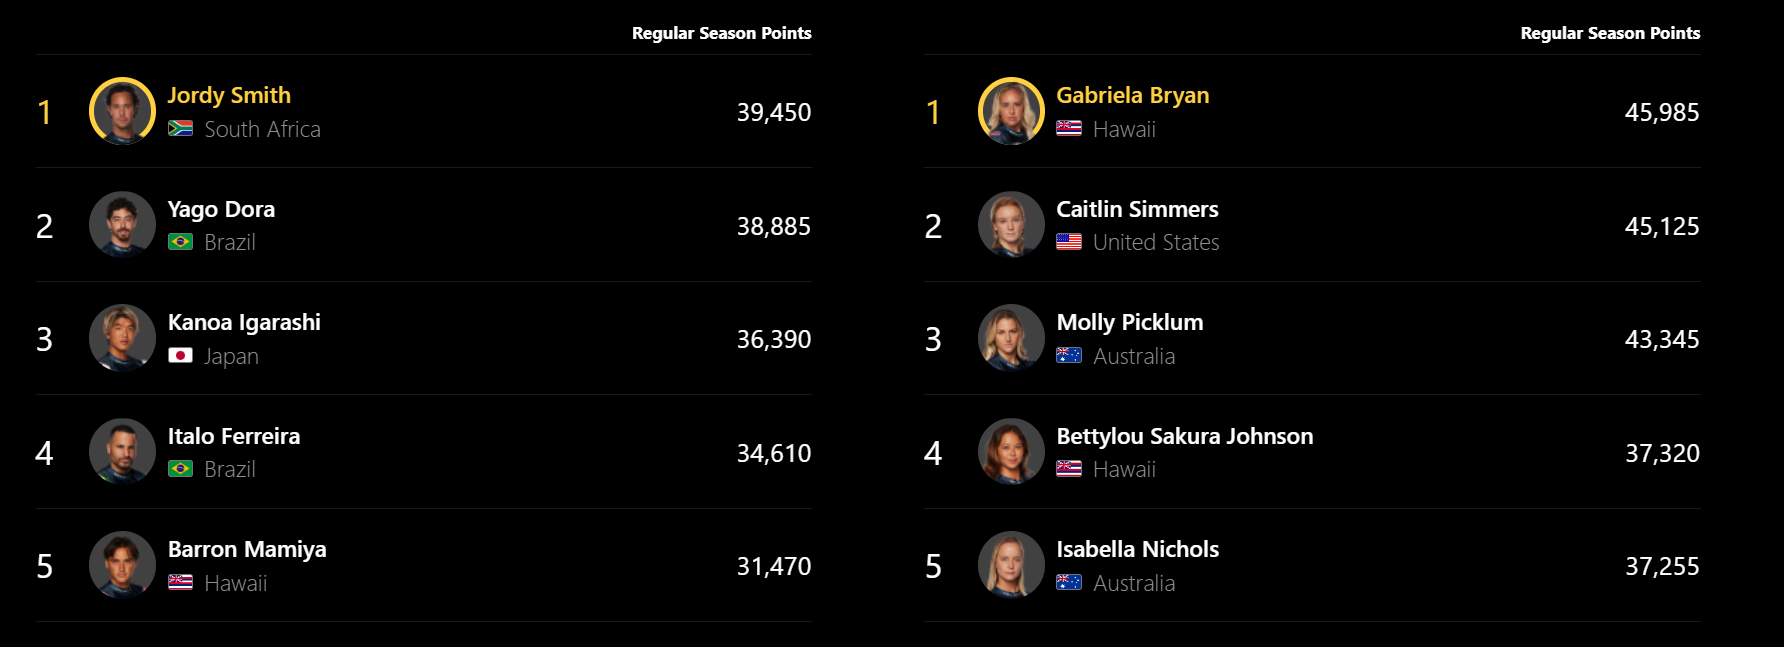Open the Isabella Nichols name link
This screenshot has height=647, width=1784.
pyautogui.click(x=1138, y=549)
